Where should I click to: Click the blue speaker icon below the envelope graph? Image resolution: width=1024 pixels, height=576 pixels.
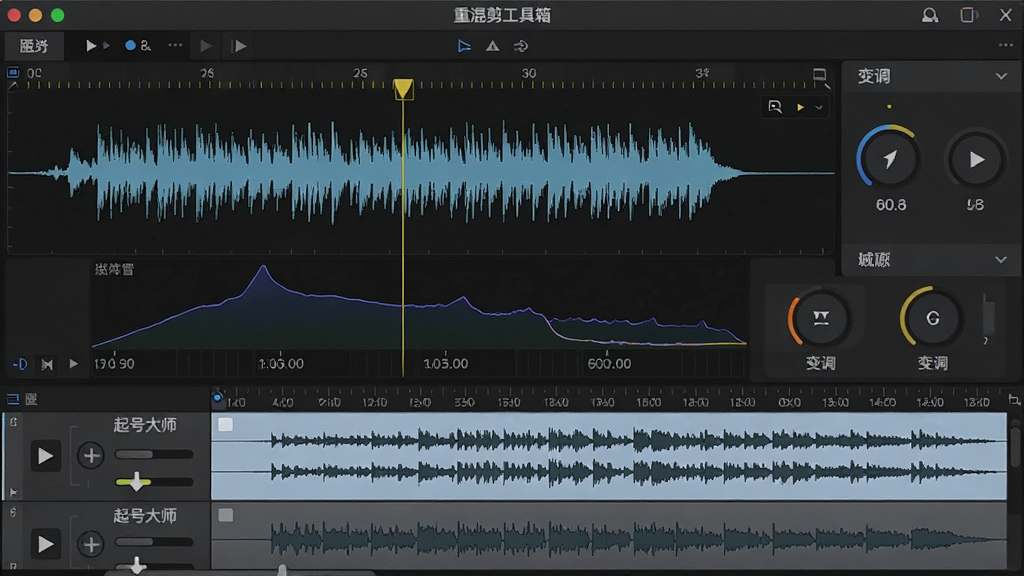pyautogui.click(x=20, y=364)
